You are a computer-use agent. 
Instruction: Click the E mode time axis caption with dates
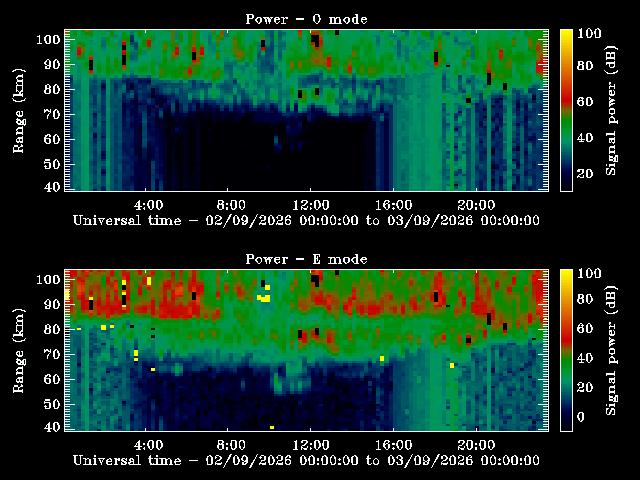pos(306,461)
